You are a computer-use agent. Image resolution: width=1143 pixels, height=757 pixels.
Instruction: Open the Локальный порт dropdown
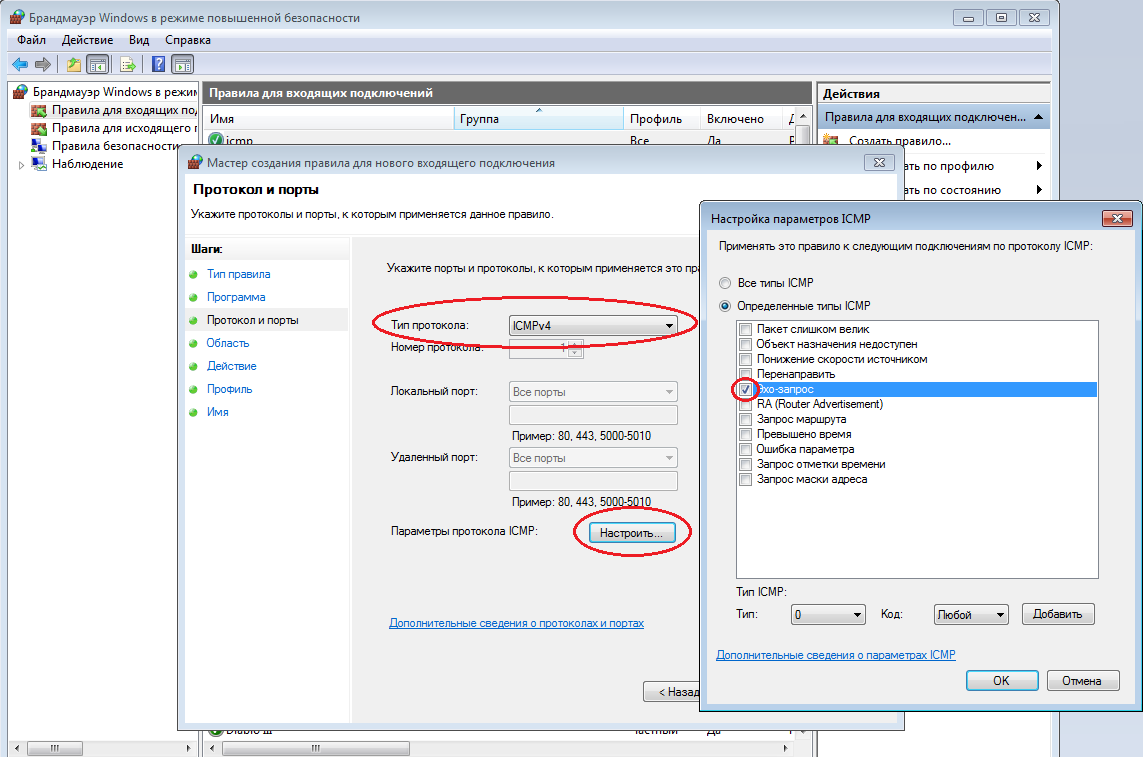(593, 392)
